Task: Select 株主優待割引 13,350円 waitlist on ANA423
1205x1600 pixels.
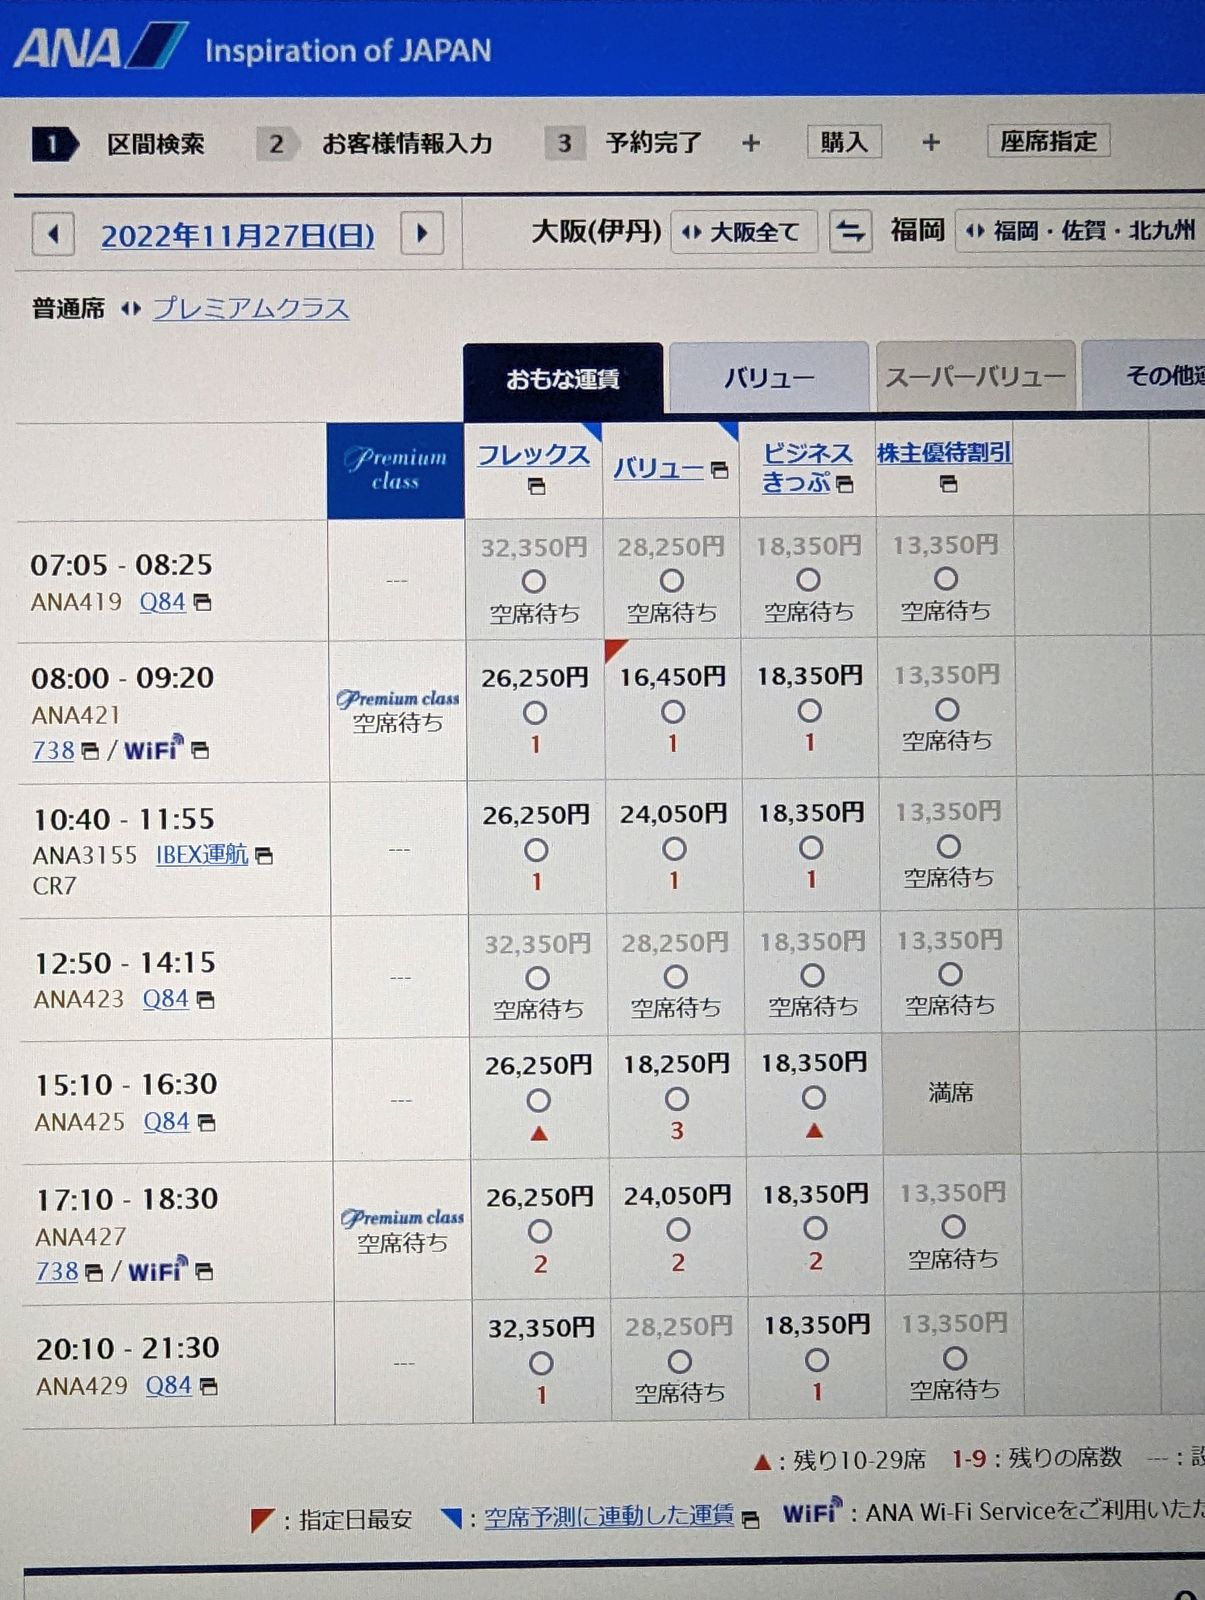Action: (950, 974)
